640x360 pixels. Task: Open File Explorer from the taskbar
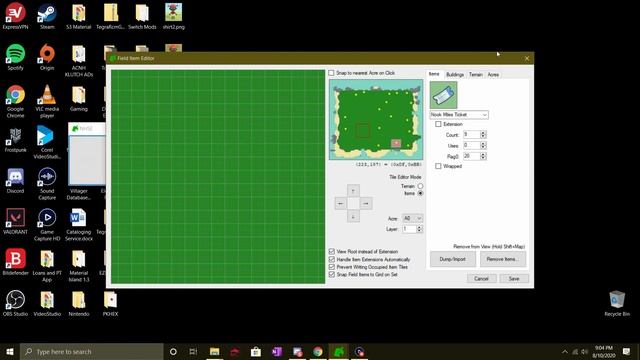(x=214, y=351)
